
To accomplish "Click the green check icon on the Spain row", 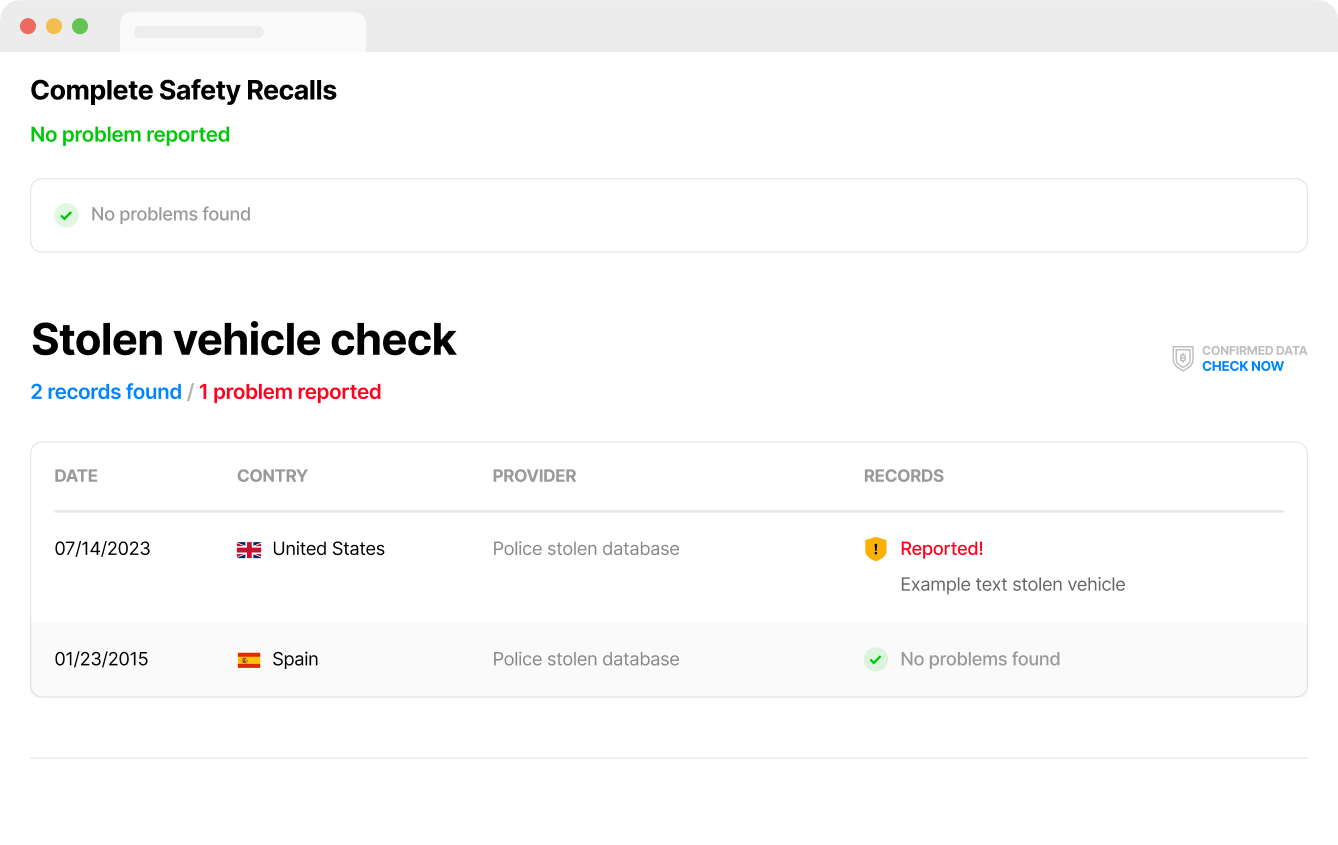I will pos(876,659).
